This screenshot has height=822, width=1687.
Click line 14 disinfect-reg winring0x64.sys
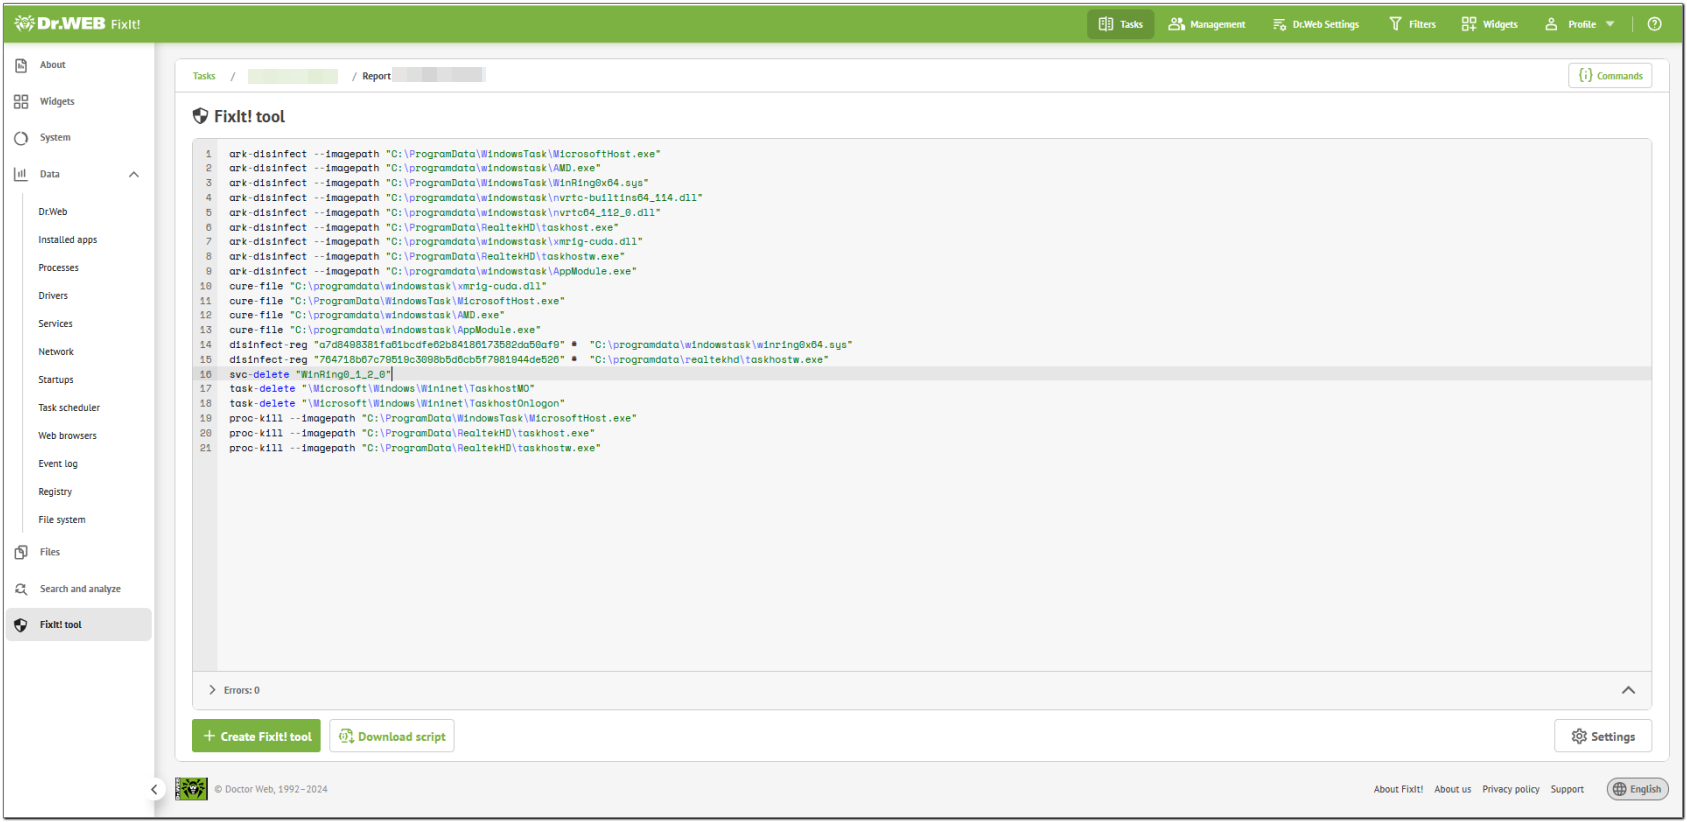541,345
